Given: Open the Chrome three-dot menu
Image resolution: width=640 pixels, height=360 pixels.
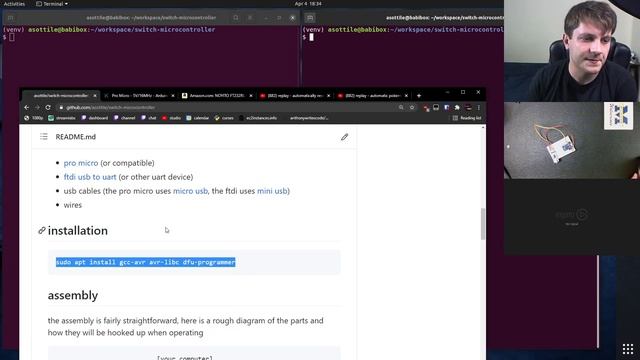Looking at the screenshot, I should tap(478, 107).
